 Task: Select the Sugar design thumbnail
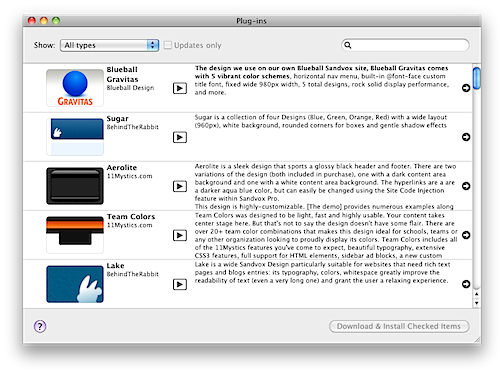pyautogui.click(x=75, y=137)
